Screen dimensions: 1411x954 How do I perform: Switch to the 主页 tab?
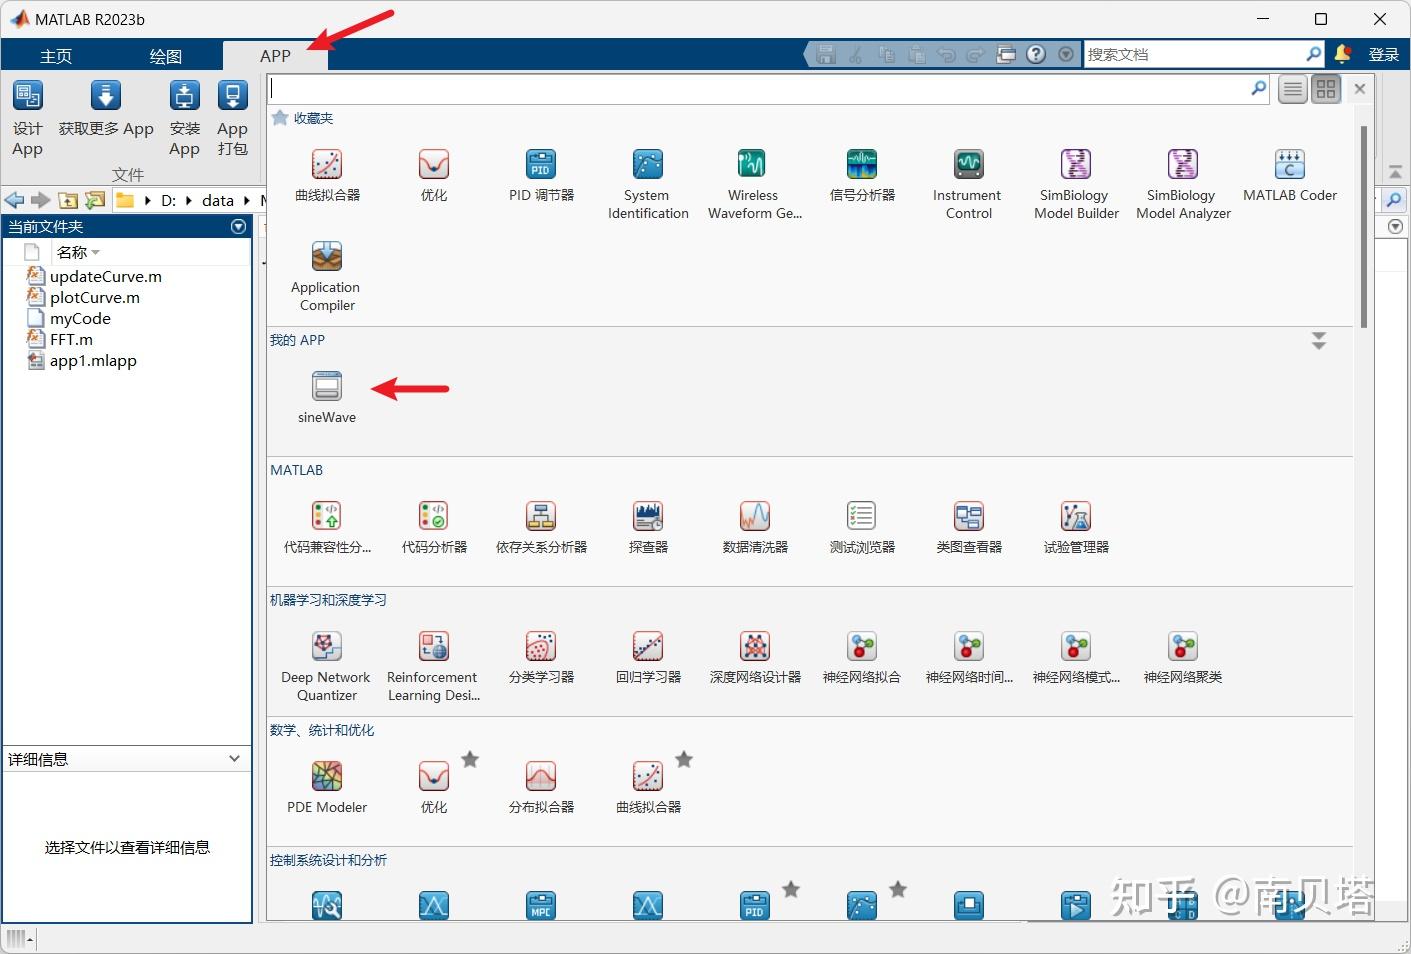(55, 56)
